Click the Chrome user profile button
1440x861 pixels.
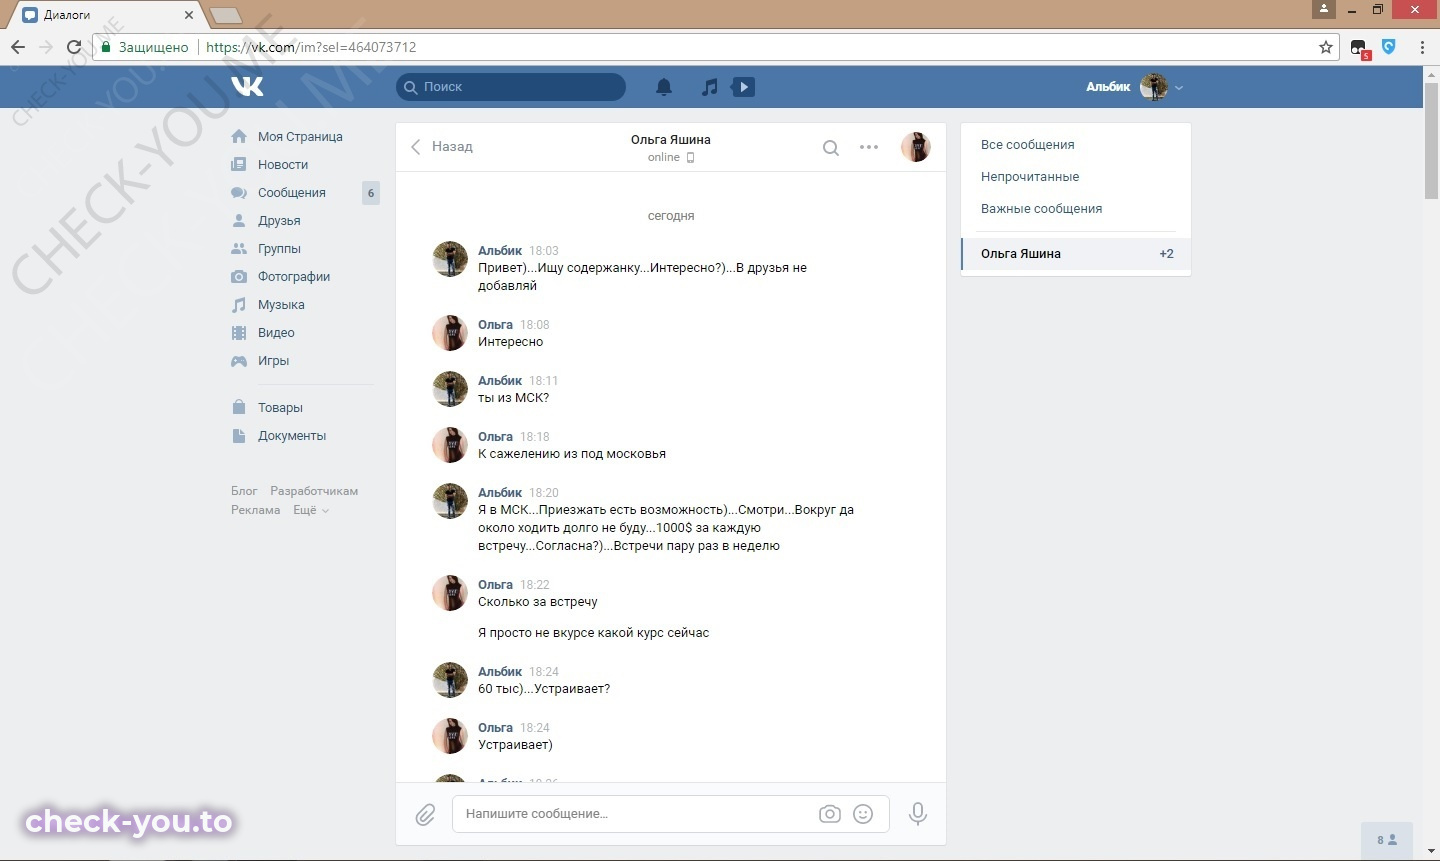tap(1323, 9)
